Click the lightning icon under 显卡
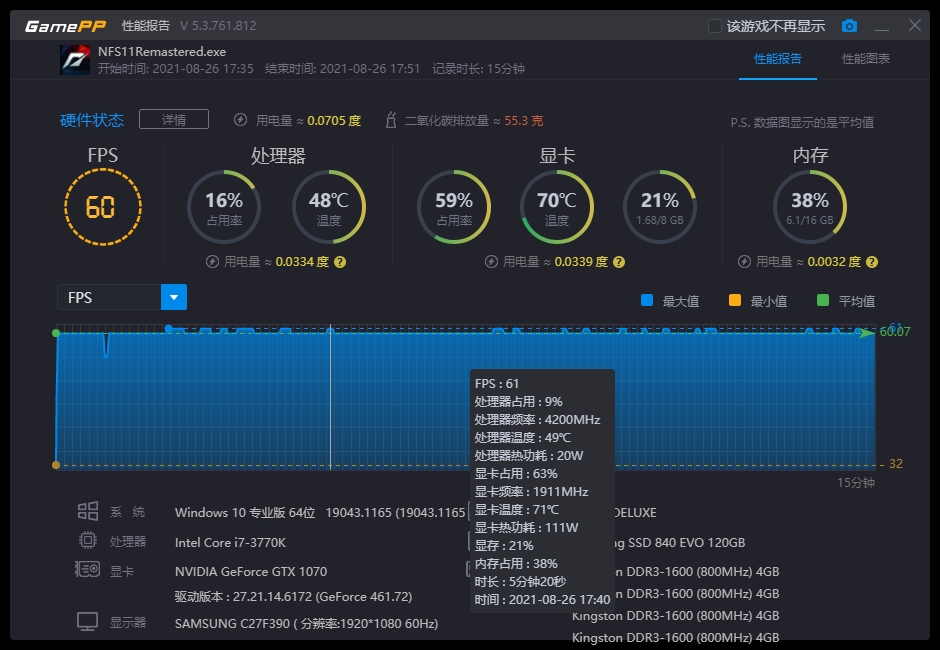This screenshot has height=650, width=940. click(492, 261)
